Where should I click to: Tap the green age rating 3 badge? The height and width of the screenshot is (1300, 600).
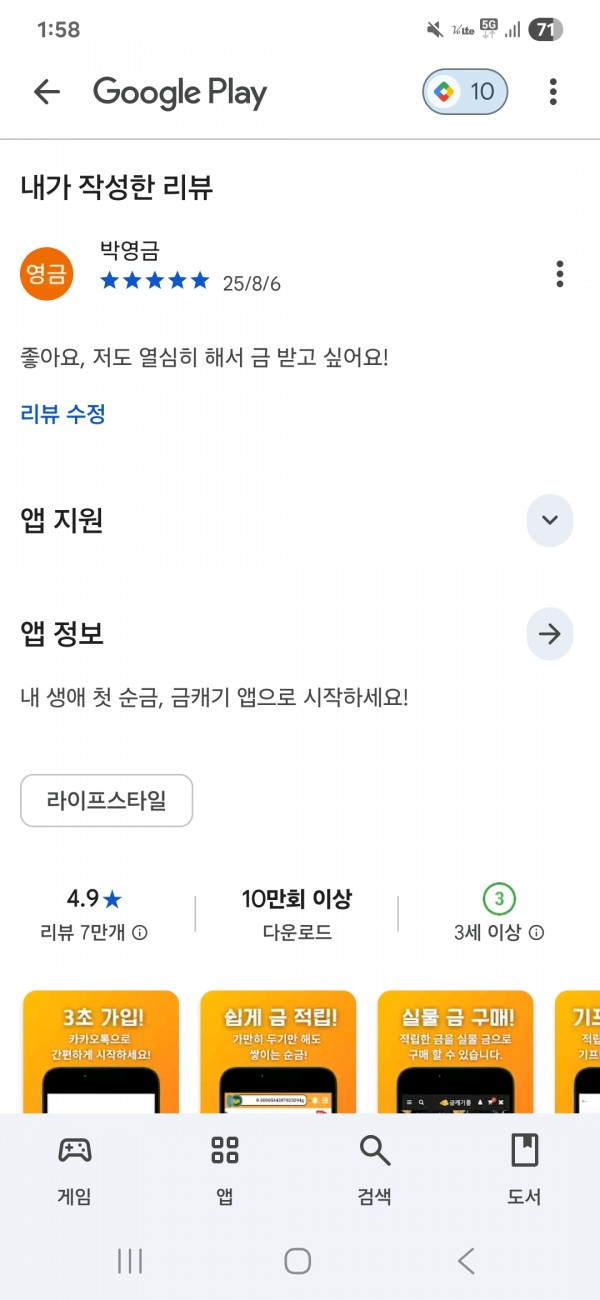point(499,899)
